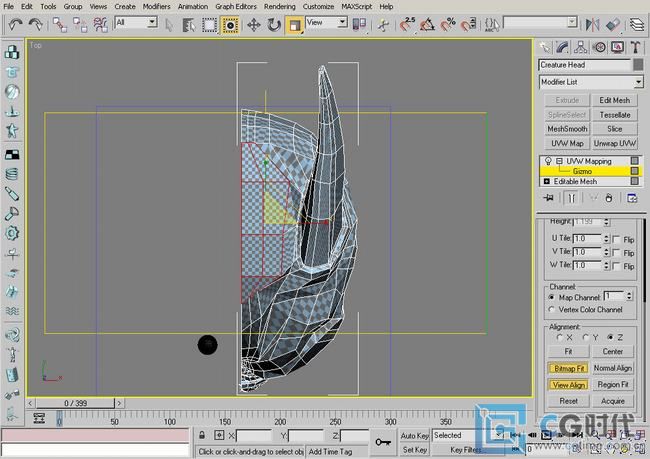This screenshot has height=459, width=650.
Task: Click Rectangular Selection Region icon
Action: tap(209, 25)
